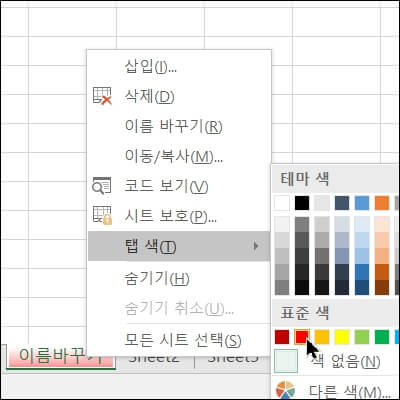The width and height of the screenshot is (400, 400).
Task: Select the 이름바꾸기 sheet tab
Action: (61, 356)
